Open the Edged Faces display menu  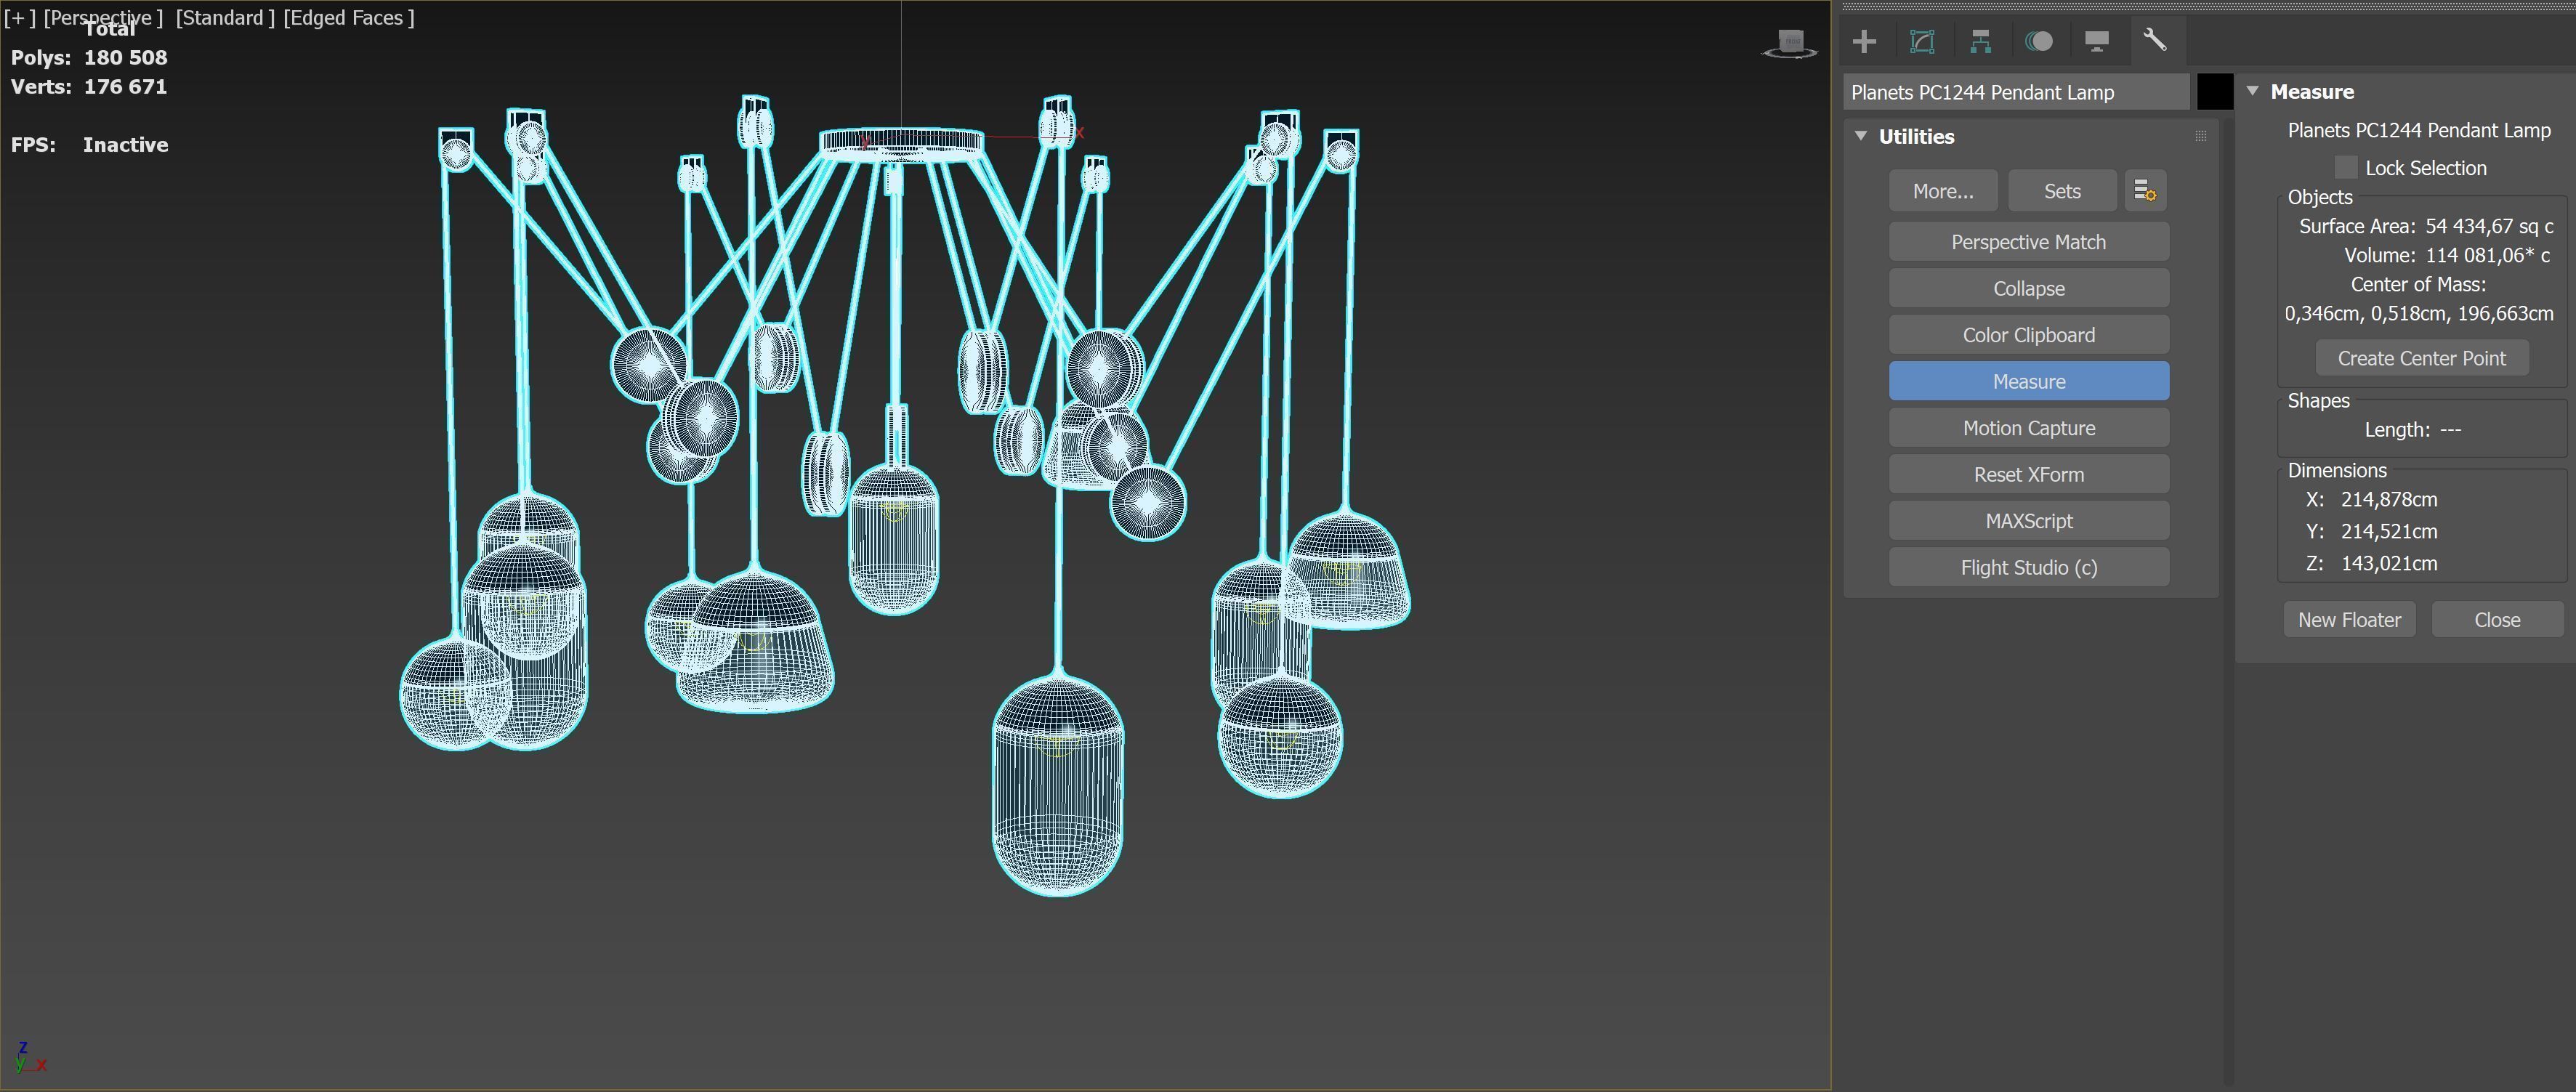point(349,17)
